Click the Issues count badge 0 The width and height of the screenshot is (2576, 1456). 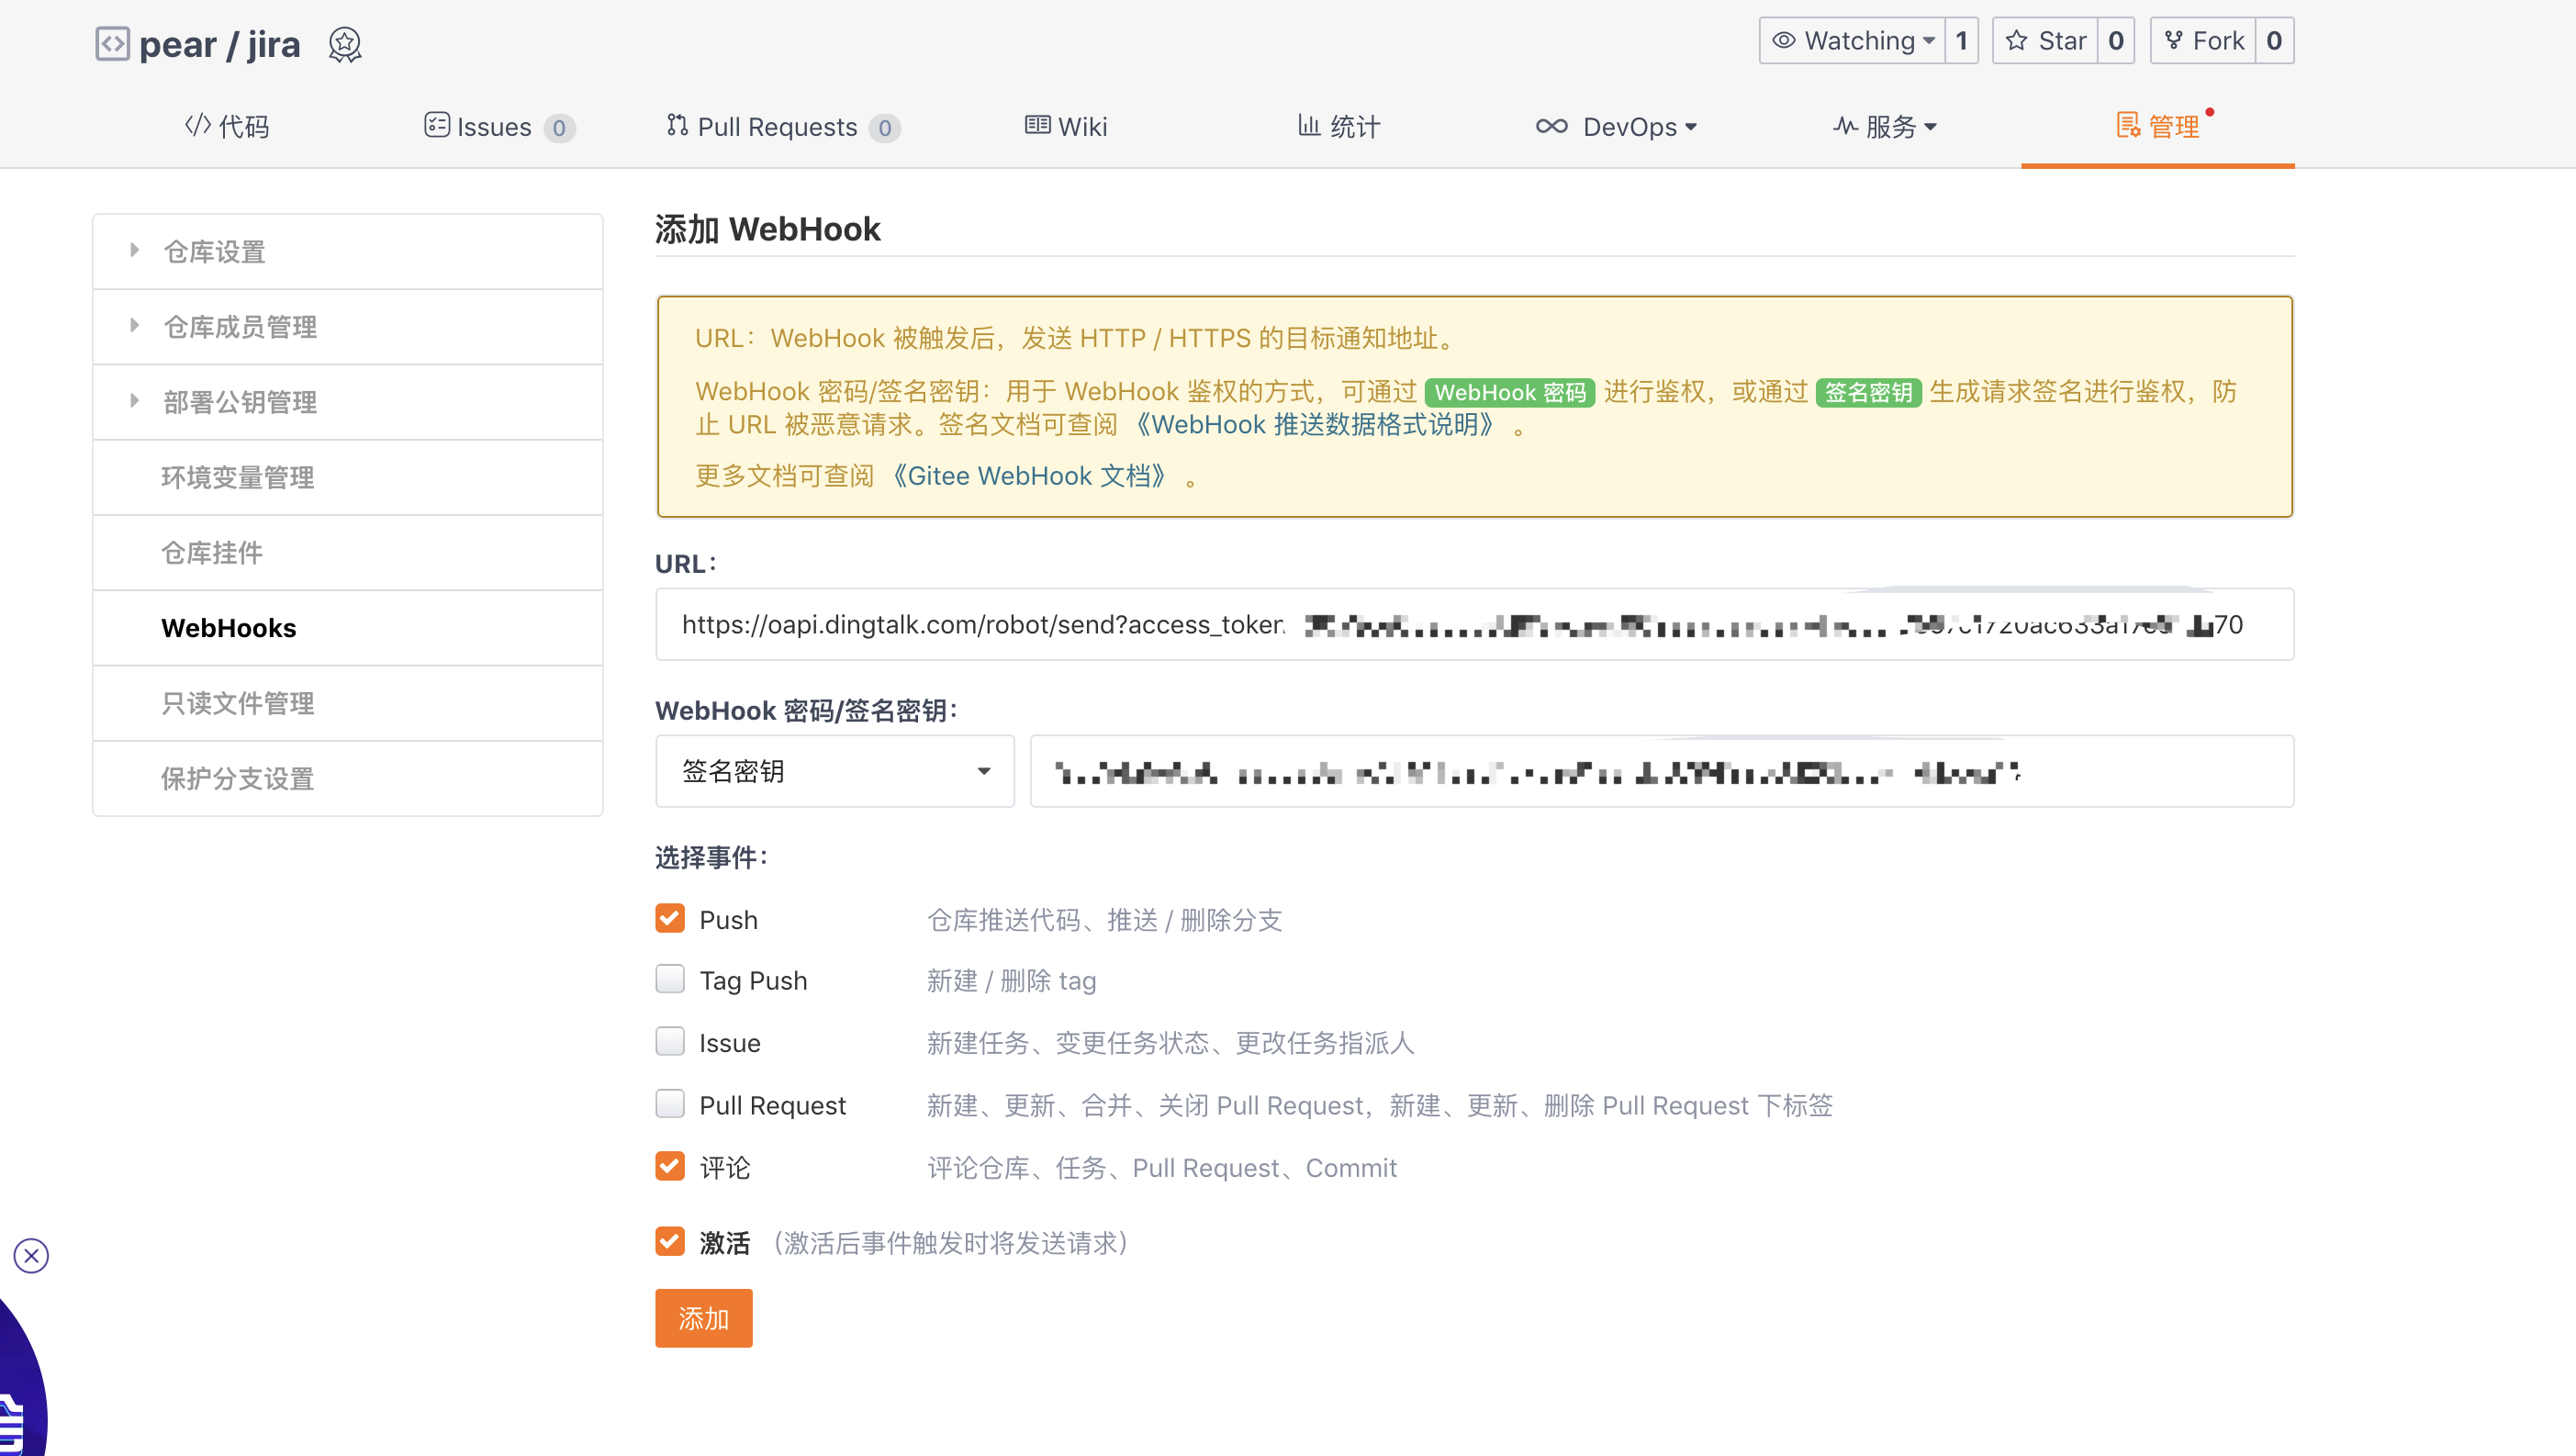pyautogui.click(x=559, y=128)
